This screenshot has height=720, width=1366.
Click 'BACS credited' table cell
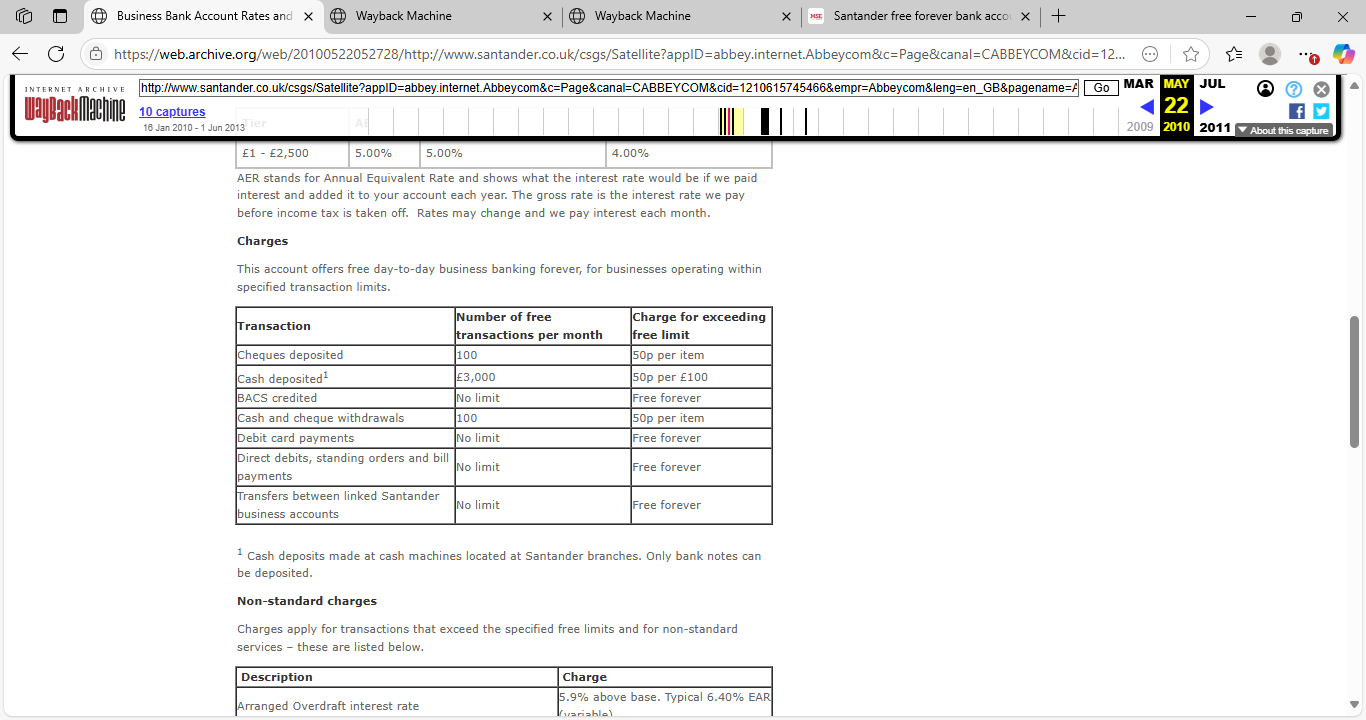coord(345,398)
